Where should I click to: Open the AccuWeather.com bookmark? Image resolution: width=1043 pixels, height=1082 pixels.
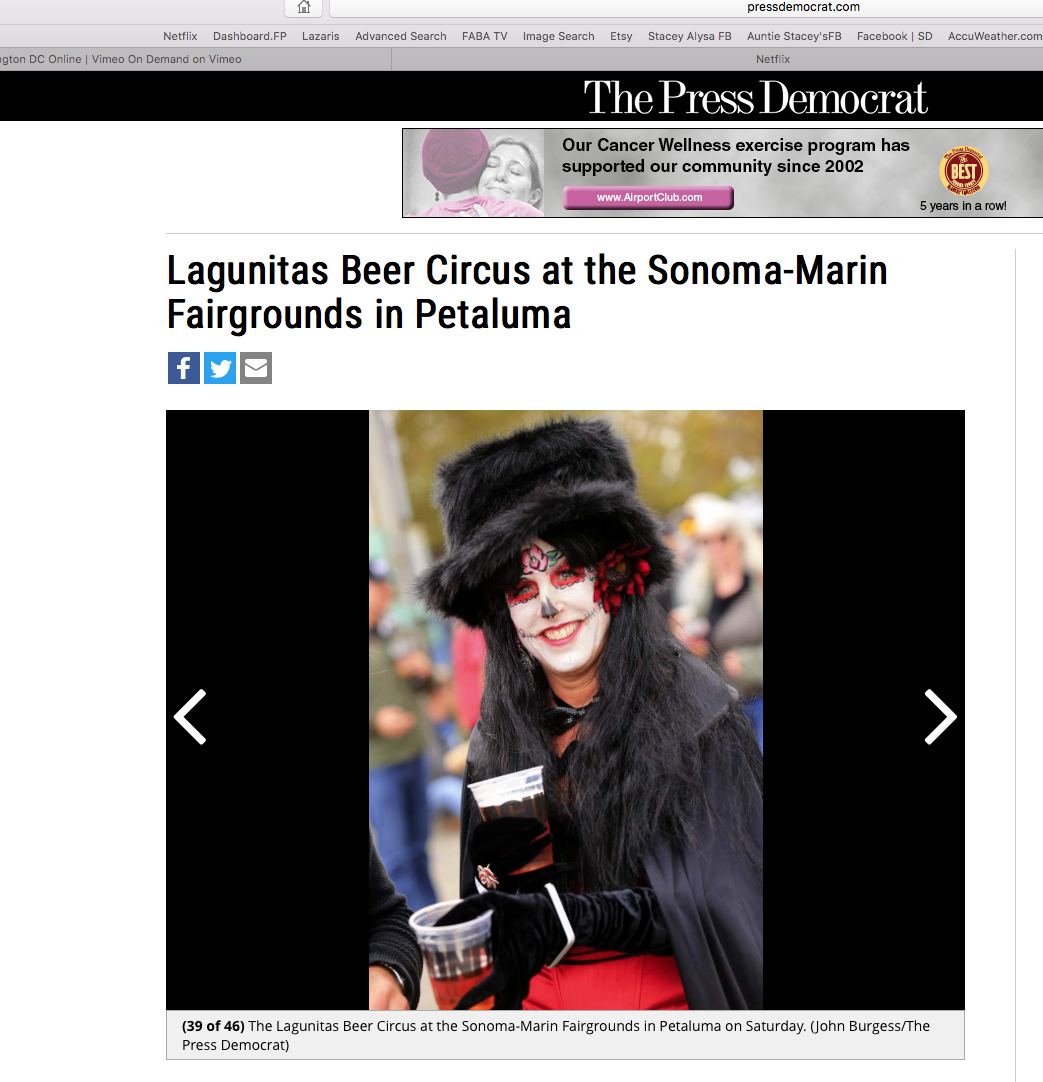click(x=995, y=36)
